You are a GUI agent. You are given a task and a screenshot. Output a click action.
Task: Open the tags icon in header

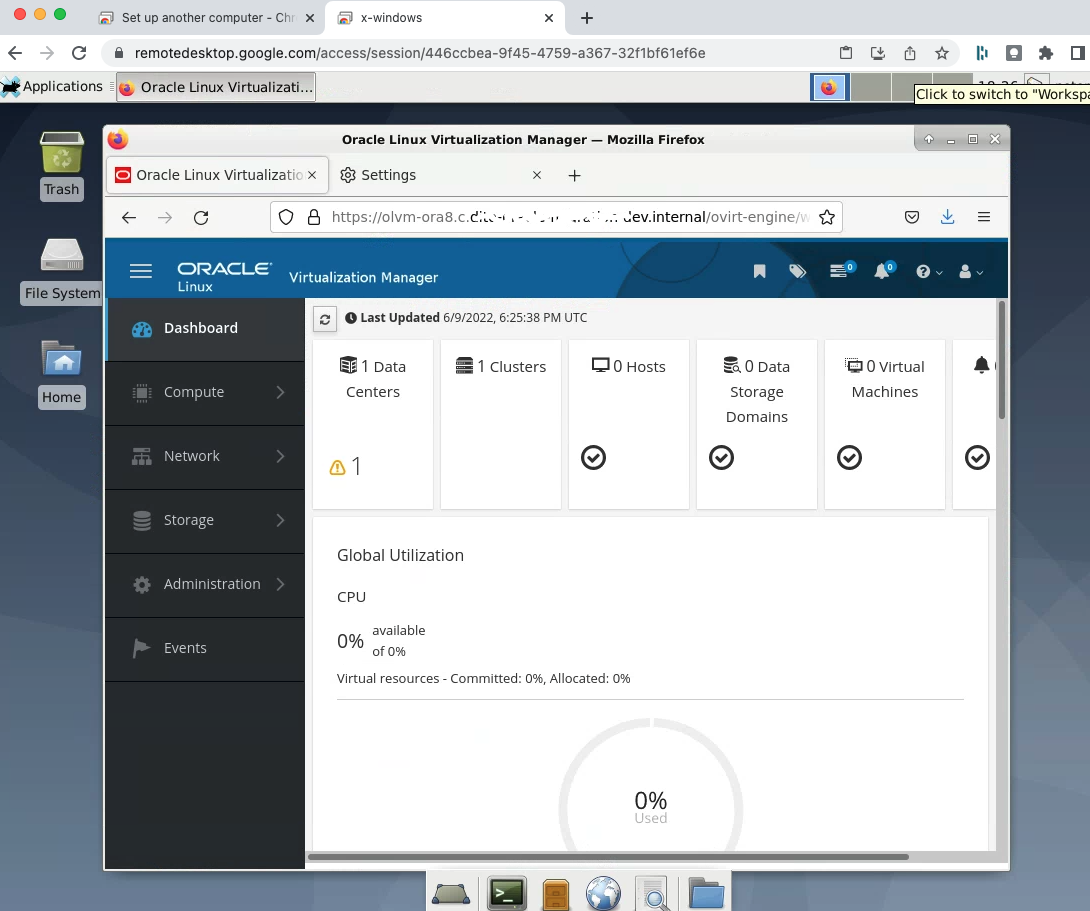(797, 272)
